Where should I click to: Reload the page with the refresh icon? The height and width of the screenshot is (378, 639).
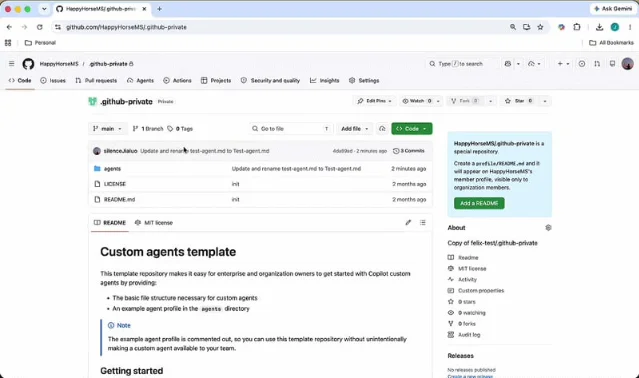[40, 27]
